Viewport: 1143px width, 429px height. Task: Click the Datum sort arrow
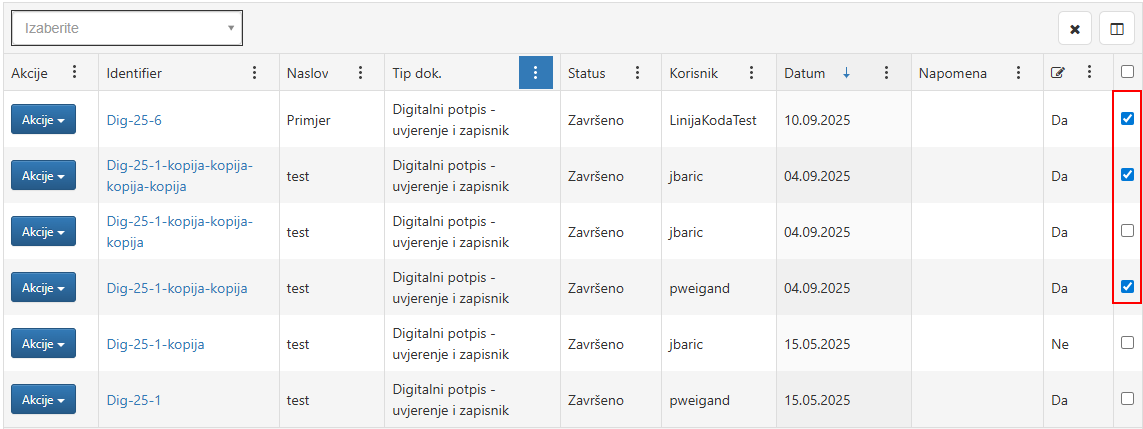point(846,73)
